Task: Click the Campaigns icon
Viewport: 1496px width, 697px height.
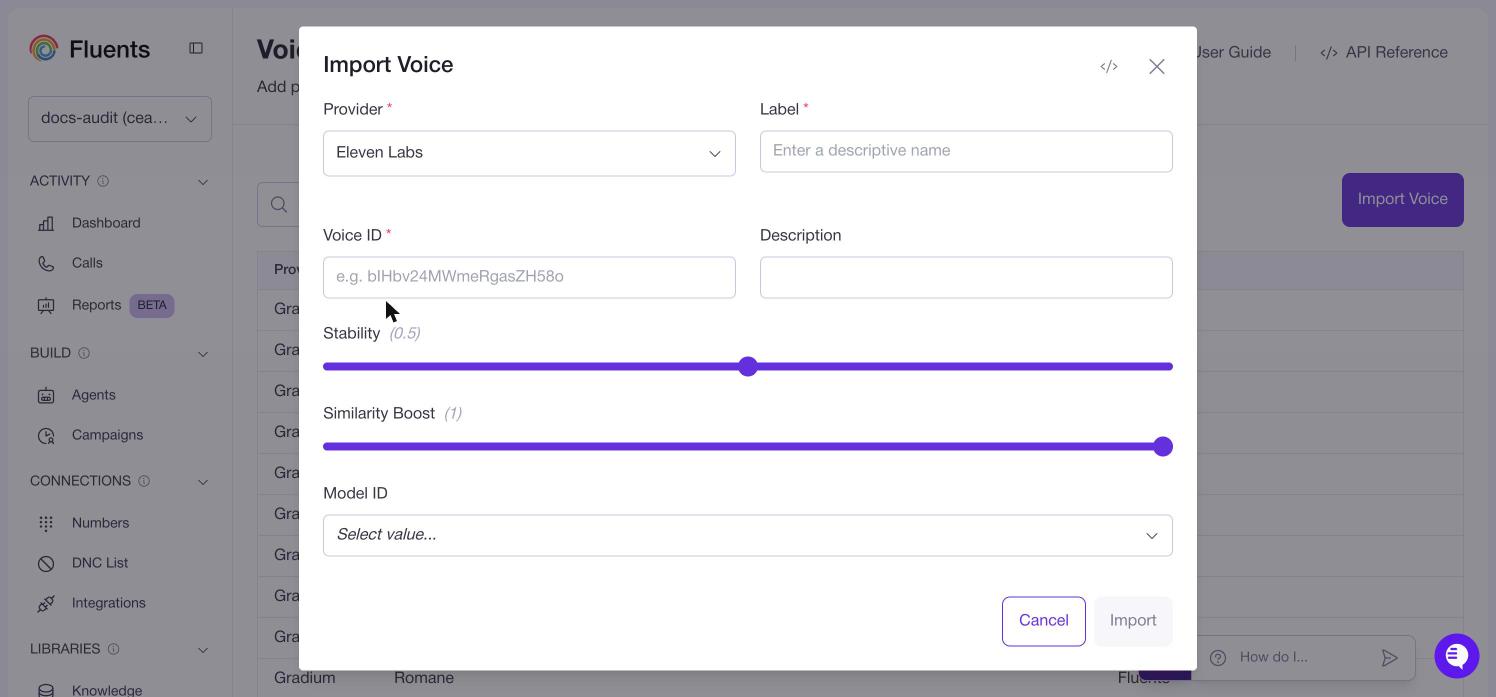Action: (x=46, y=435)
